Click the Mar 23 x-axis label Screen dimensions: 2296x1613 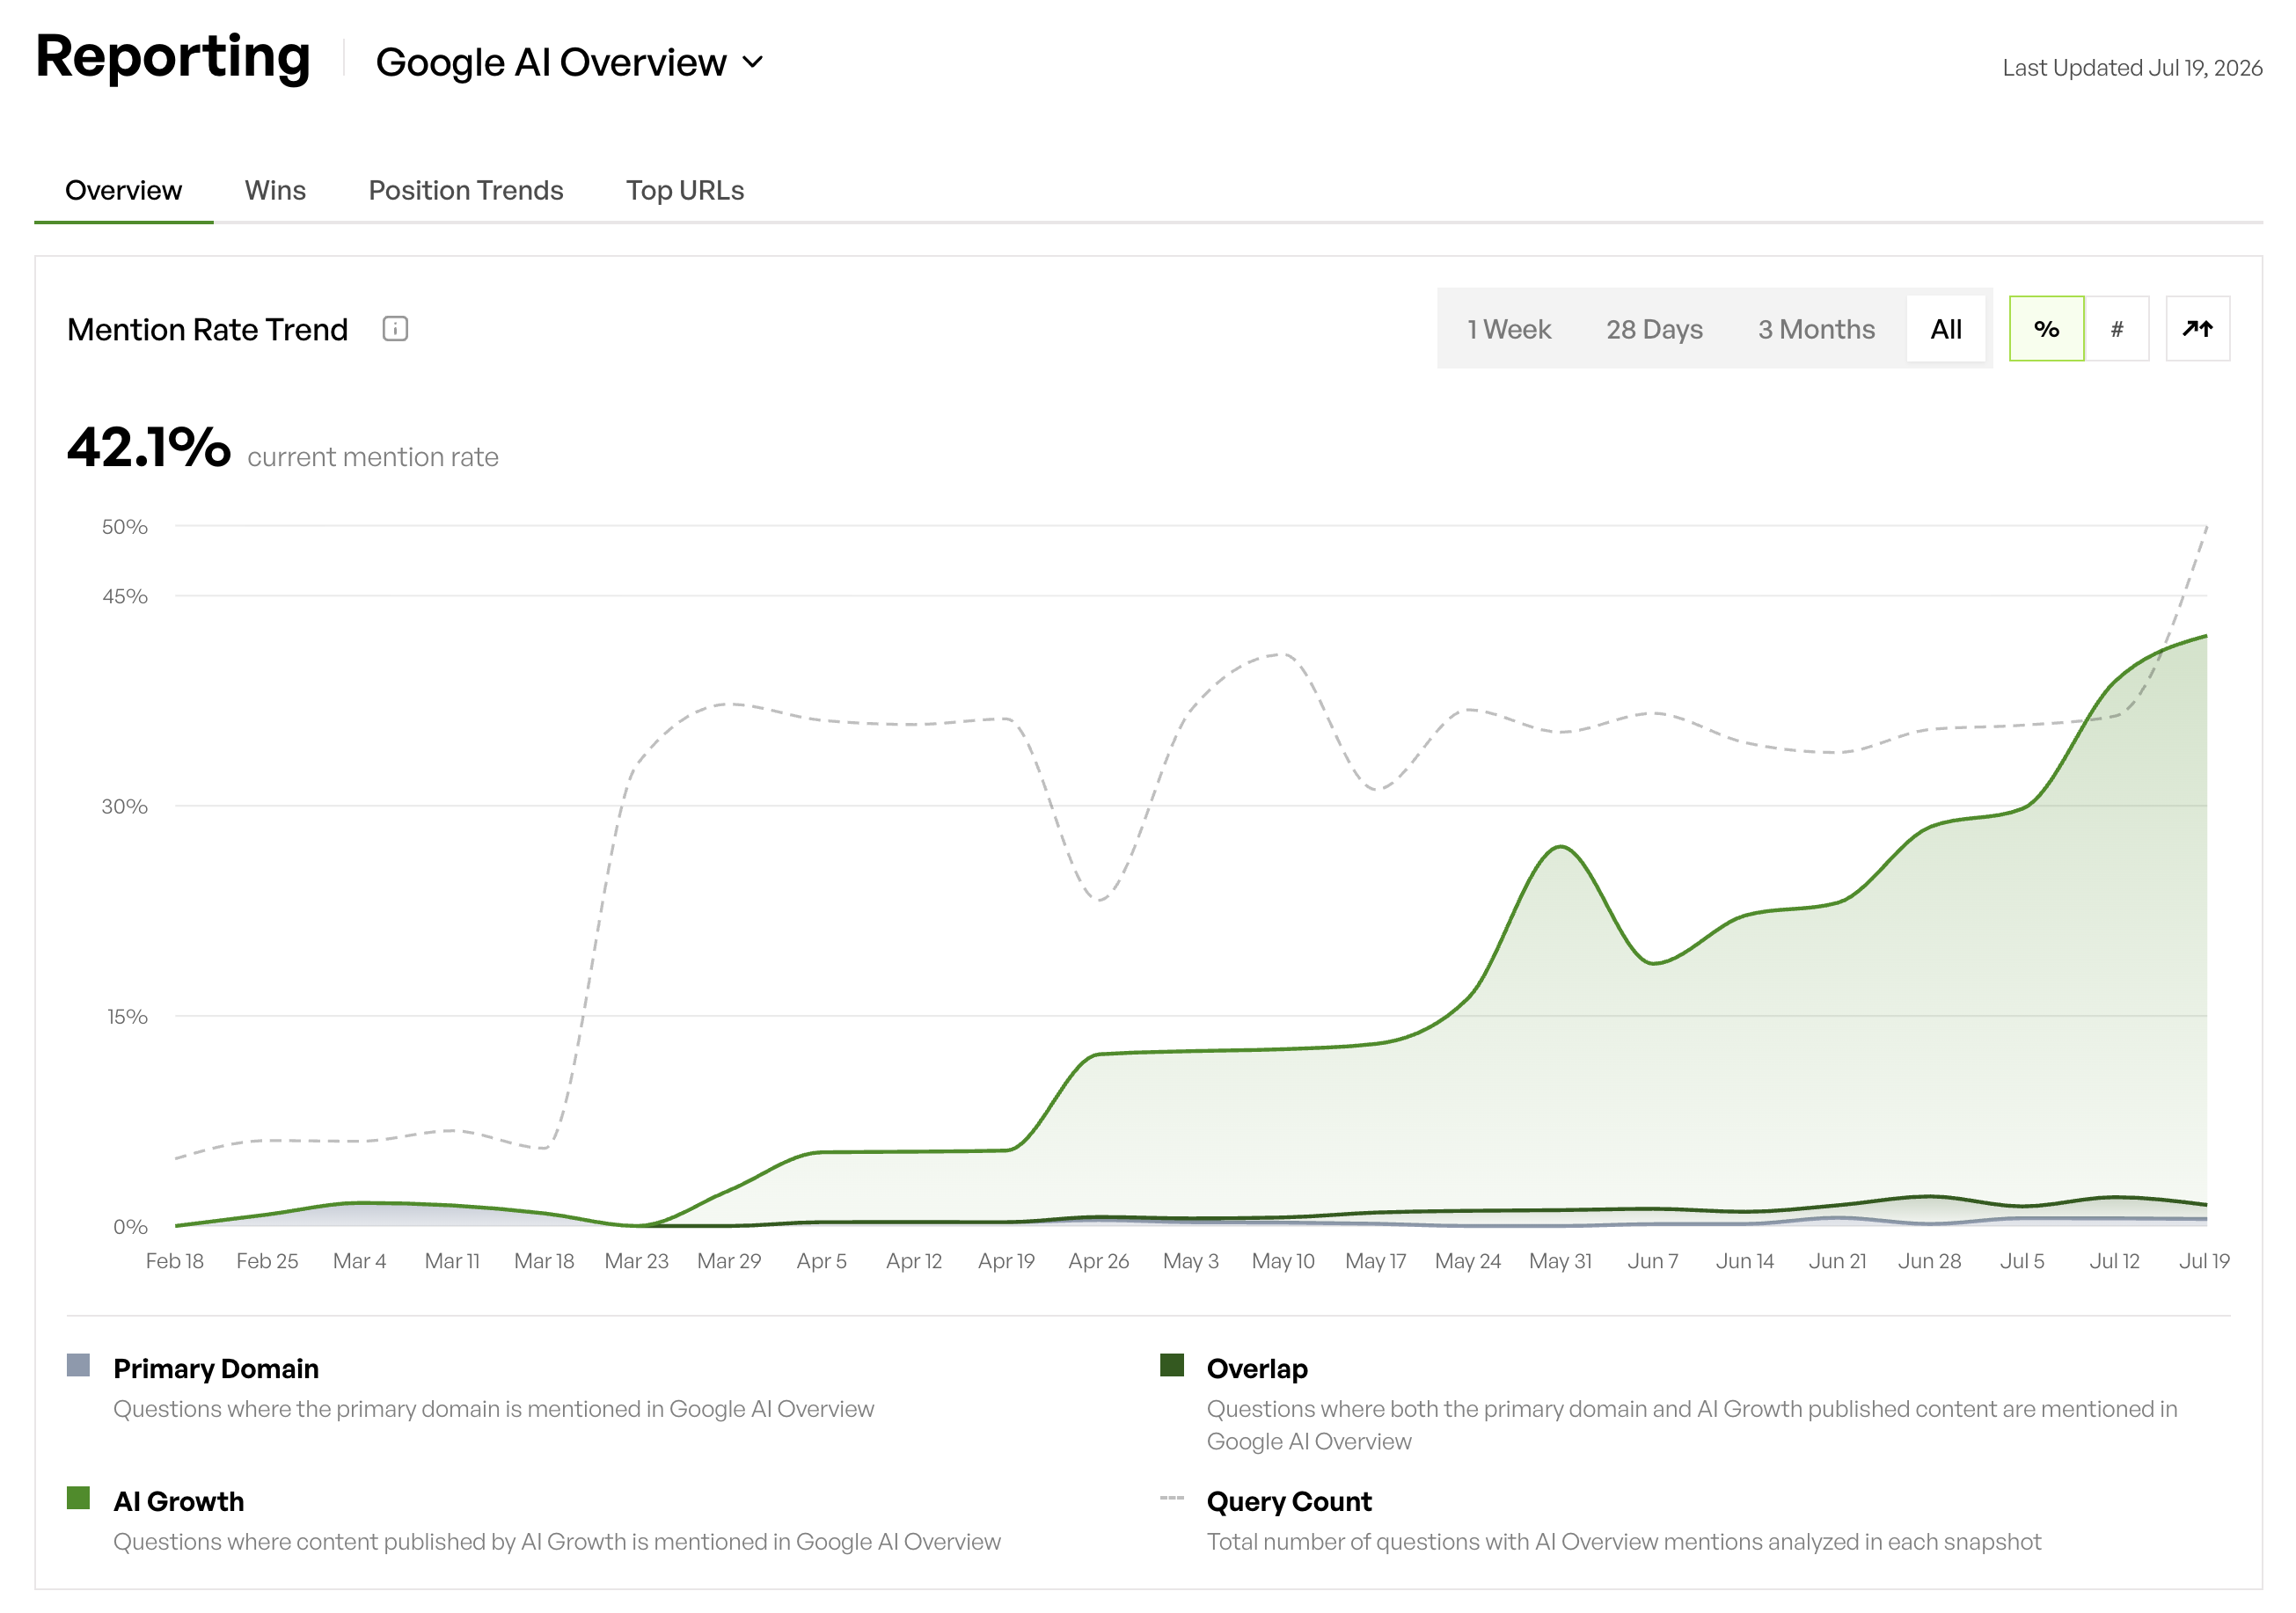click(x=636, y=1261)
